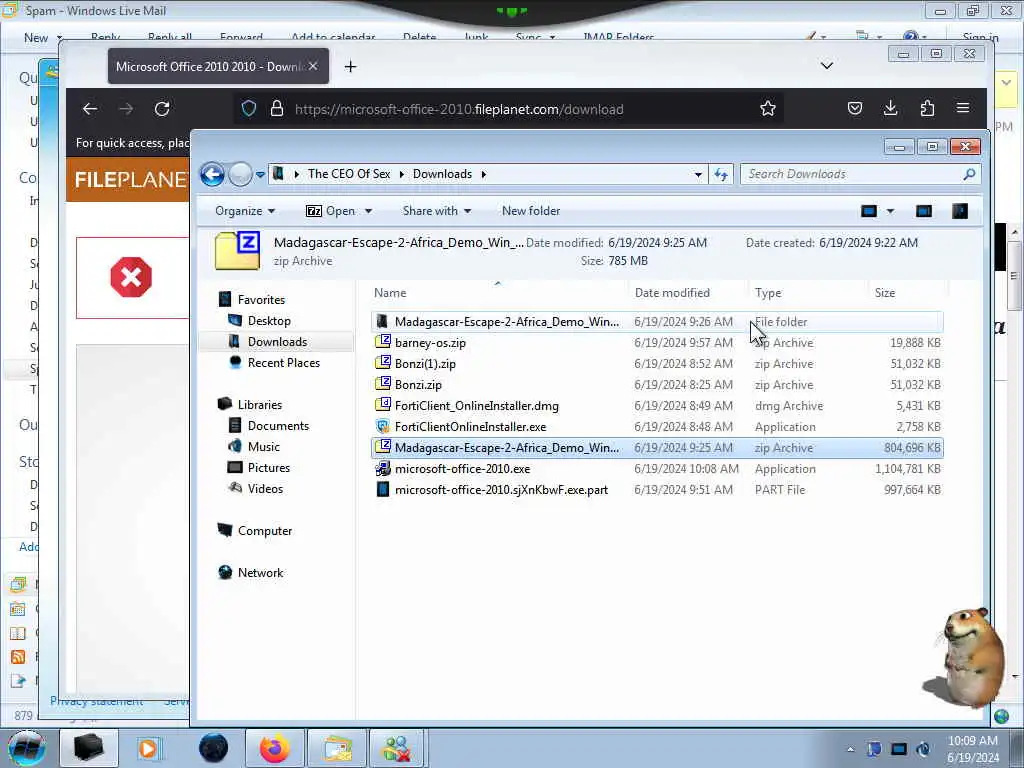
Task: Click the Explorer help icon
Action: pyautogui.click(x=959, y=211)
